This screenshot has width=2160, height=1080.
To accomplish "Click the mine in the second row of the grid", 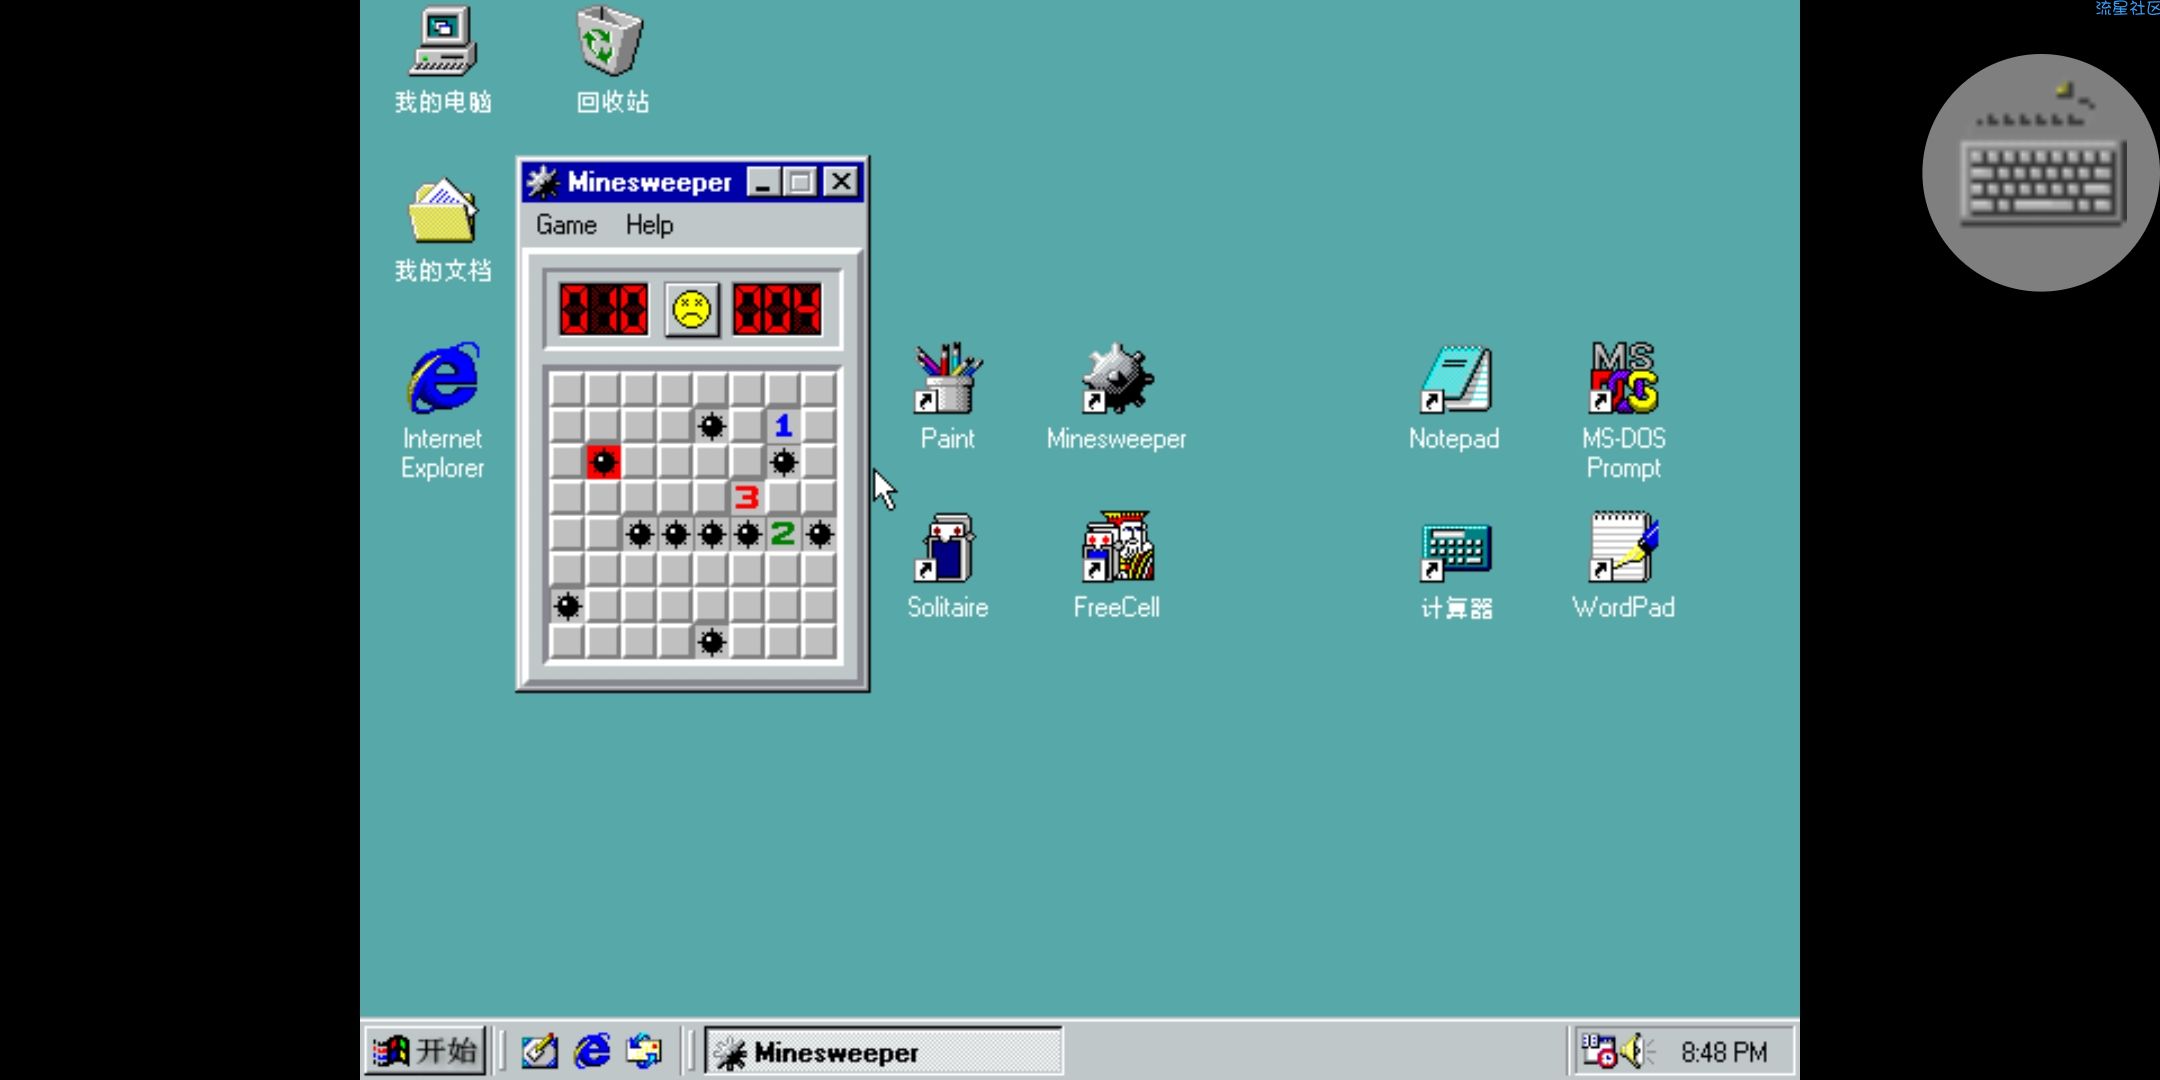I will (711, 426).
